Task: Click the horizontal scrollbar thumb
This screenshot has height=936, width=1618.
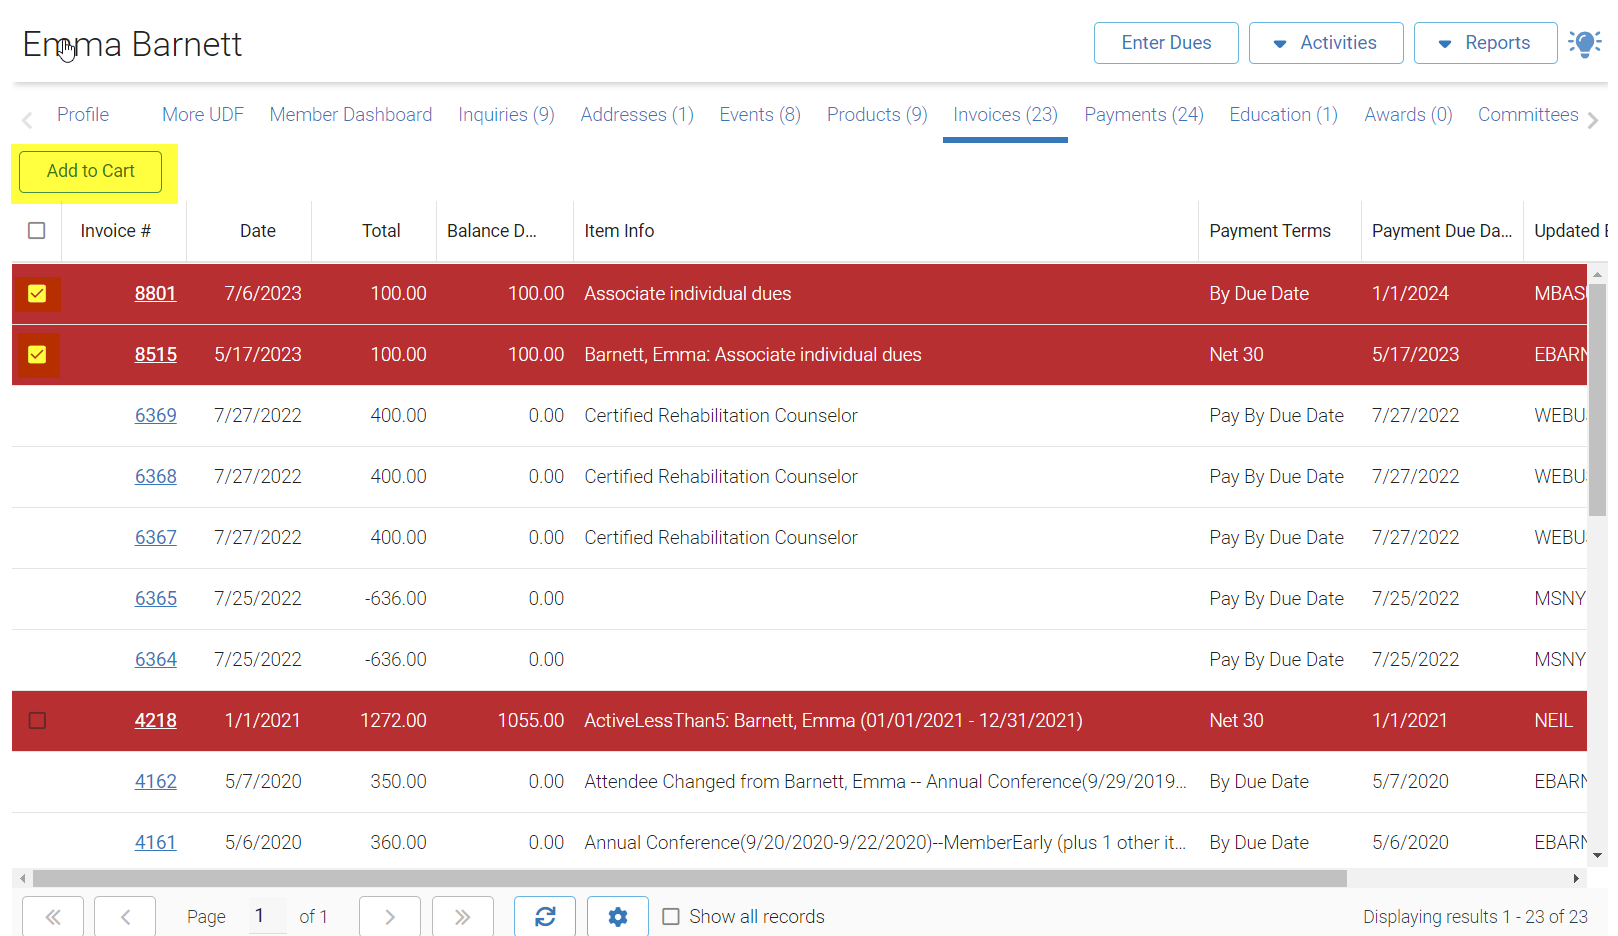Action: click(x=690, y=878)
